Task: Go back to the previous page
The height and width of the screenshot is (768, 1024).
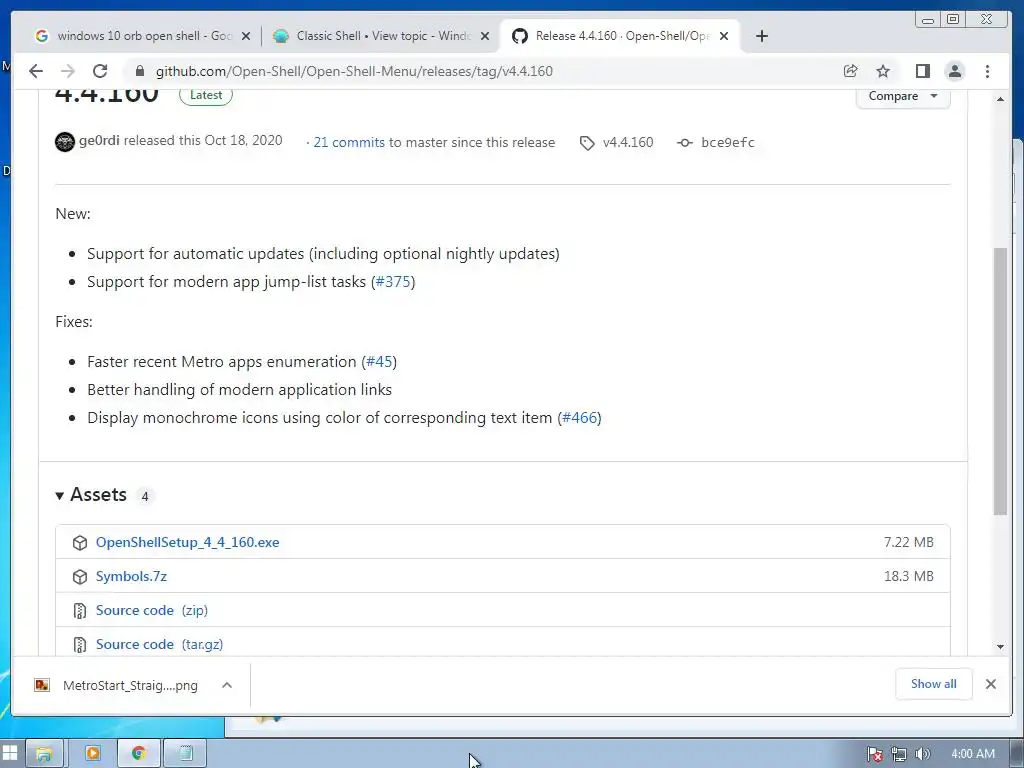Action: coord(36,71)
